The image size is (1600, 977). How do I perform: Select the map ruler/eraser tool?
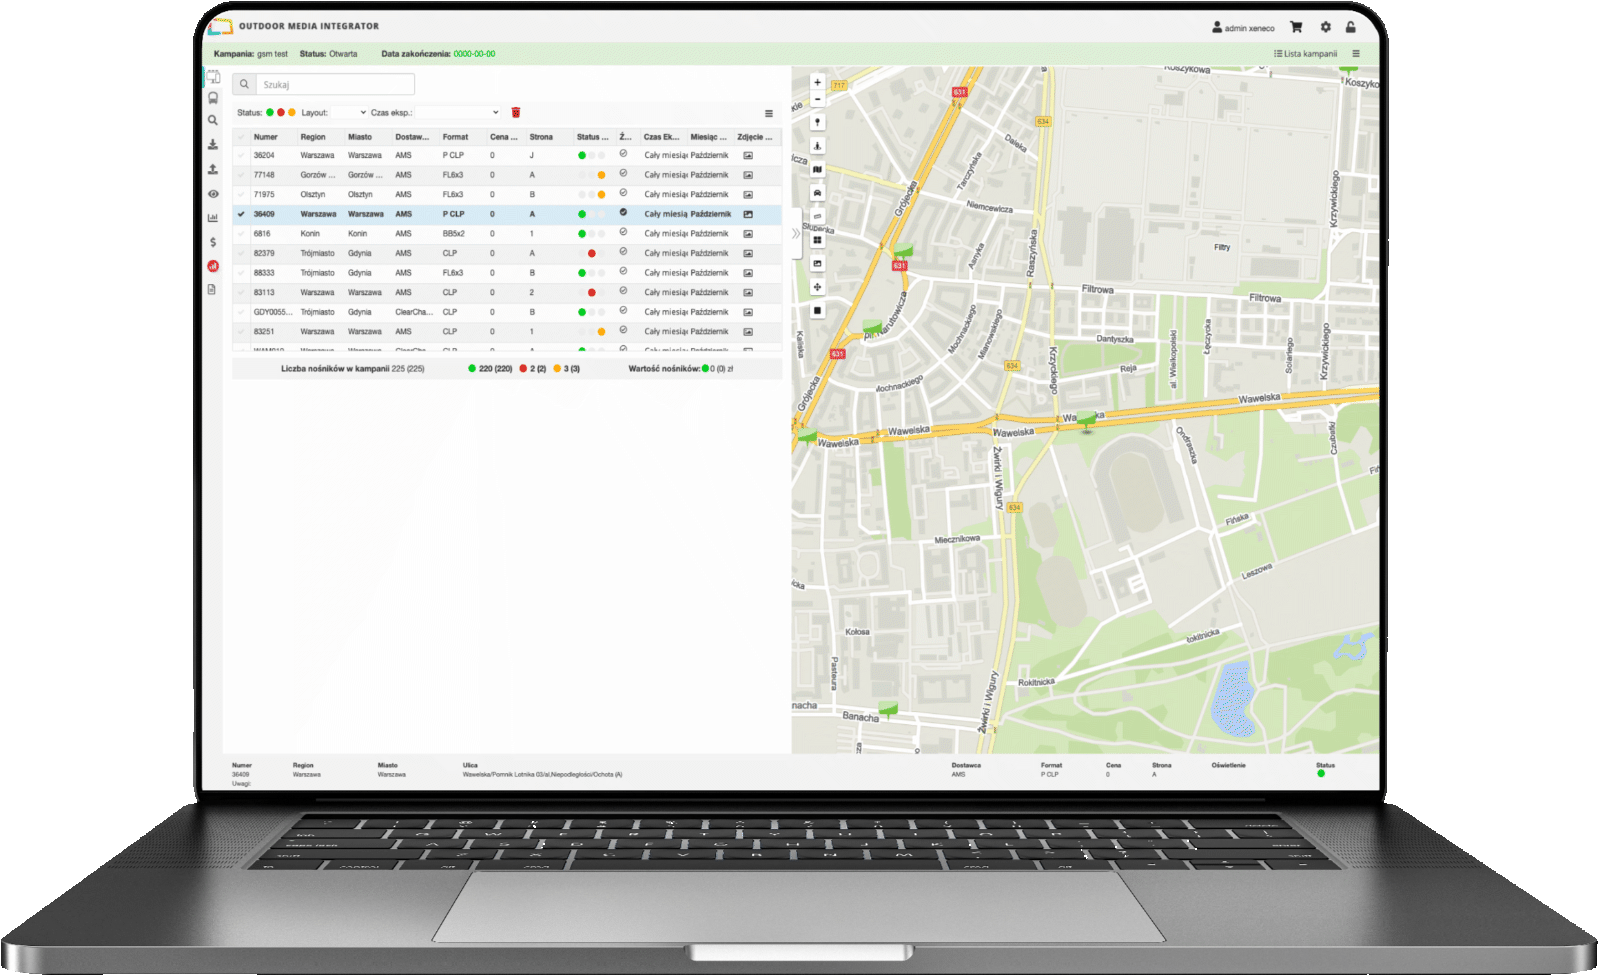point(818,216)
